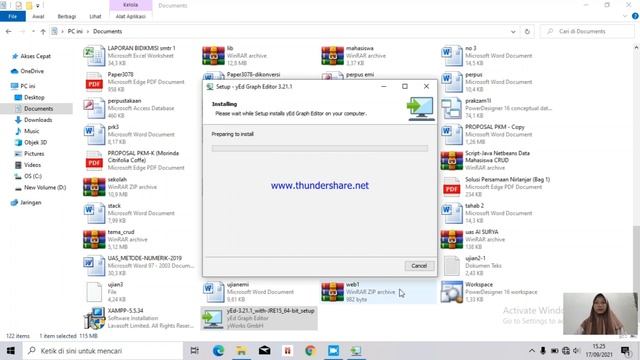The width and height of the screenshot is (640, 360).
Task: Cancel the yEd Graph Editor installation
Action: click(419, 266)
